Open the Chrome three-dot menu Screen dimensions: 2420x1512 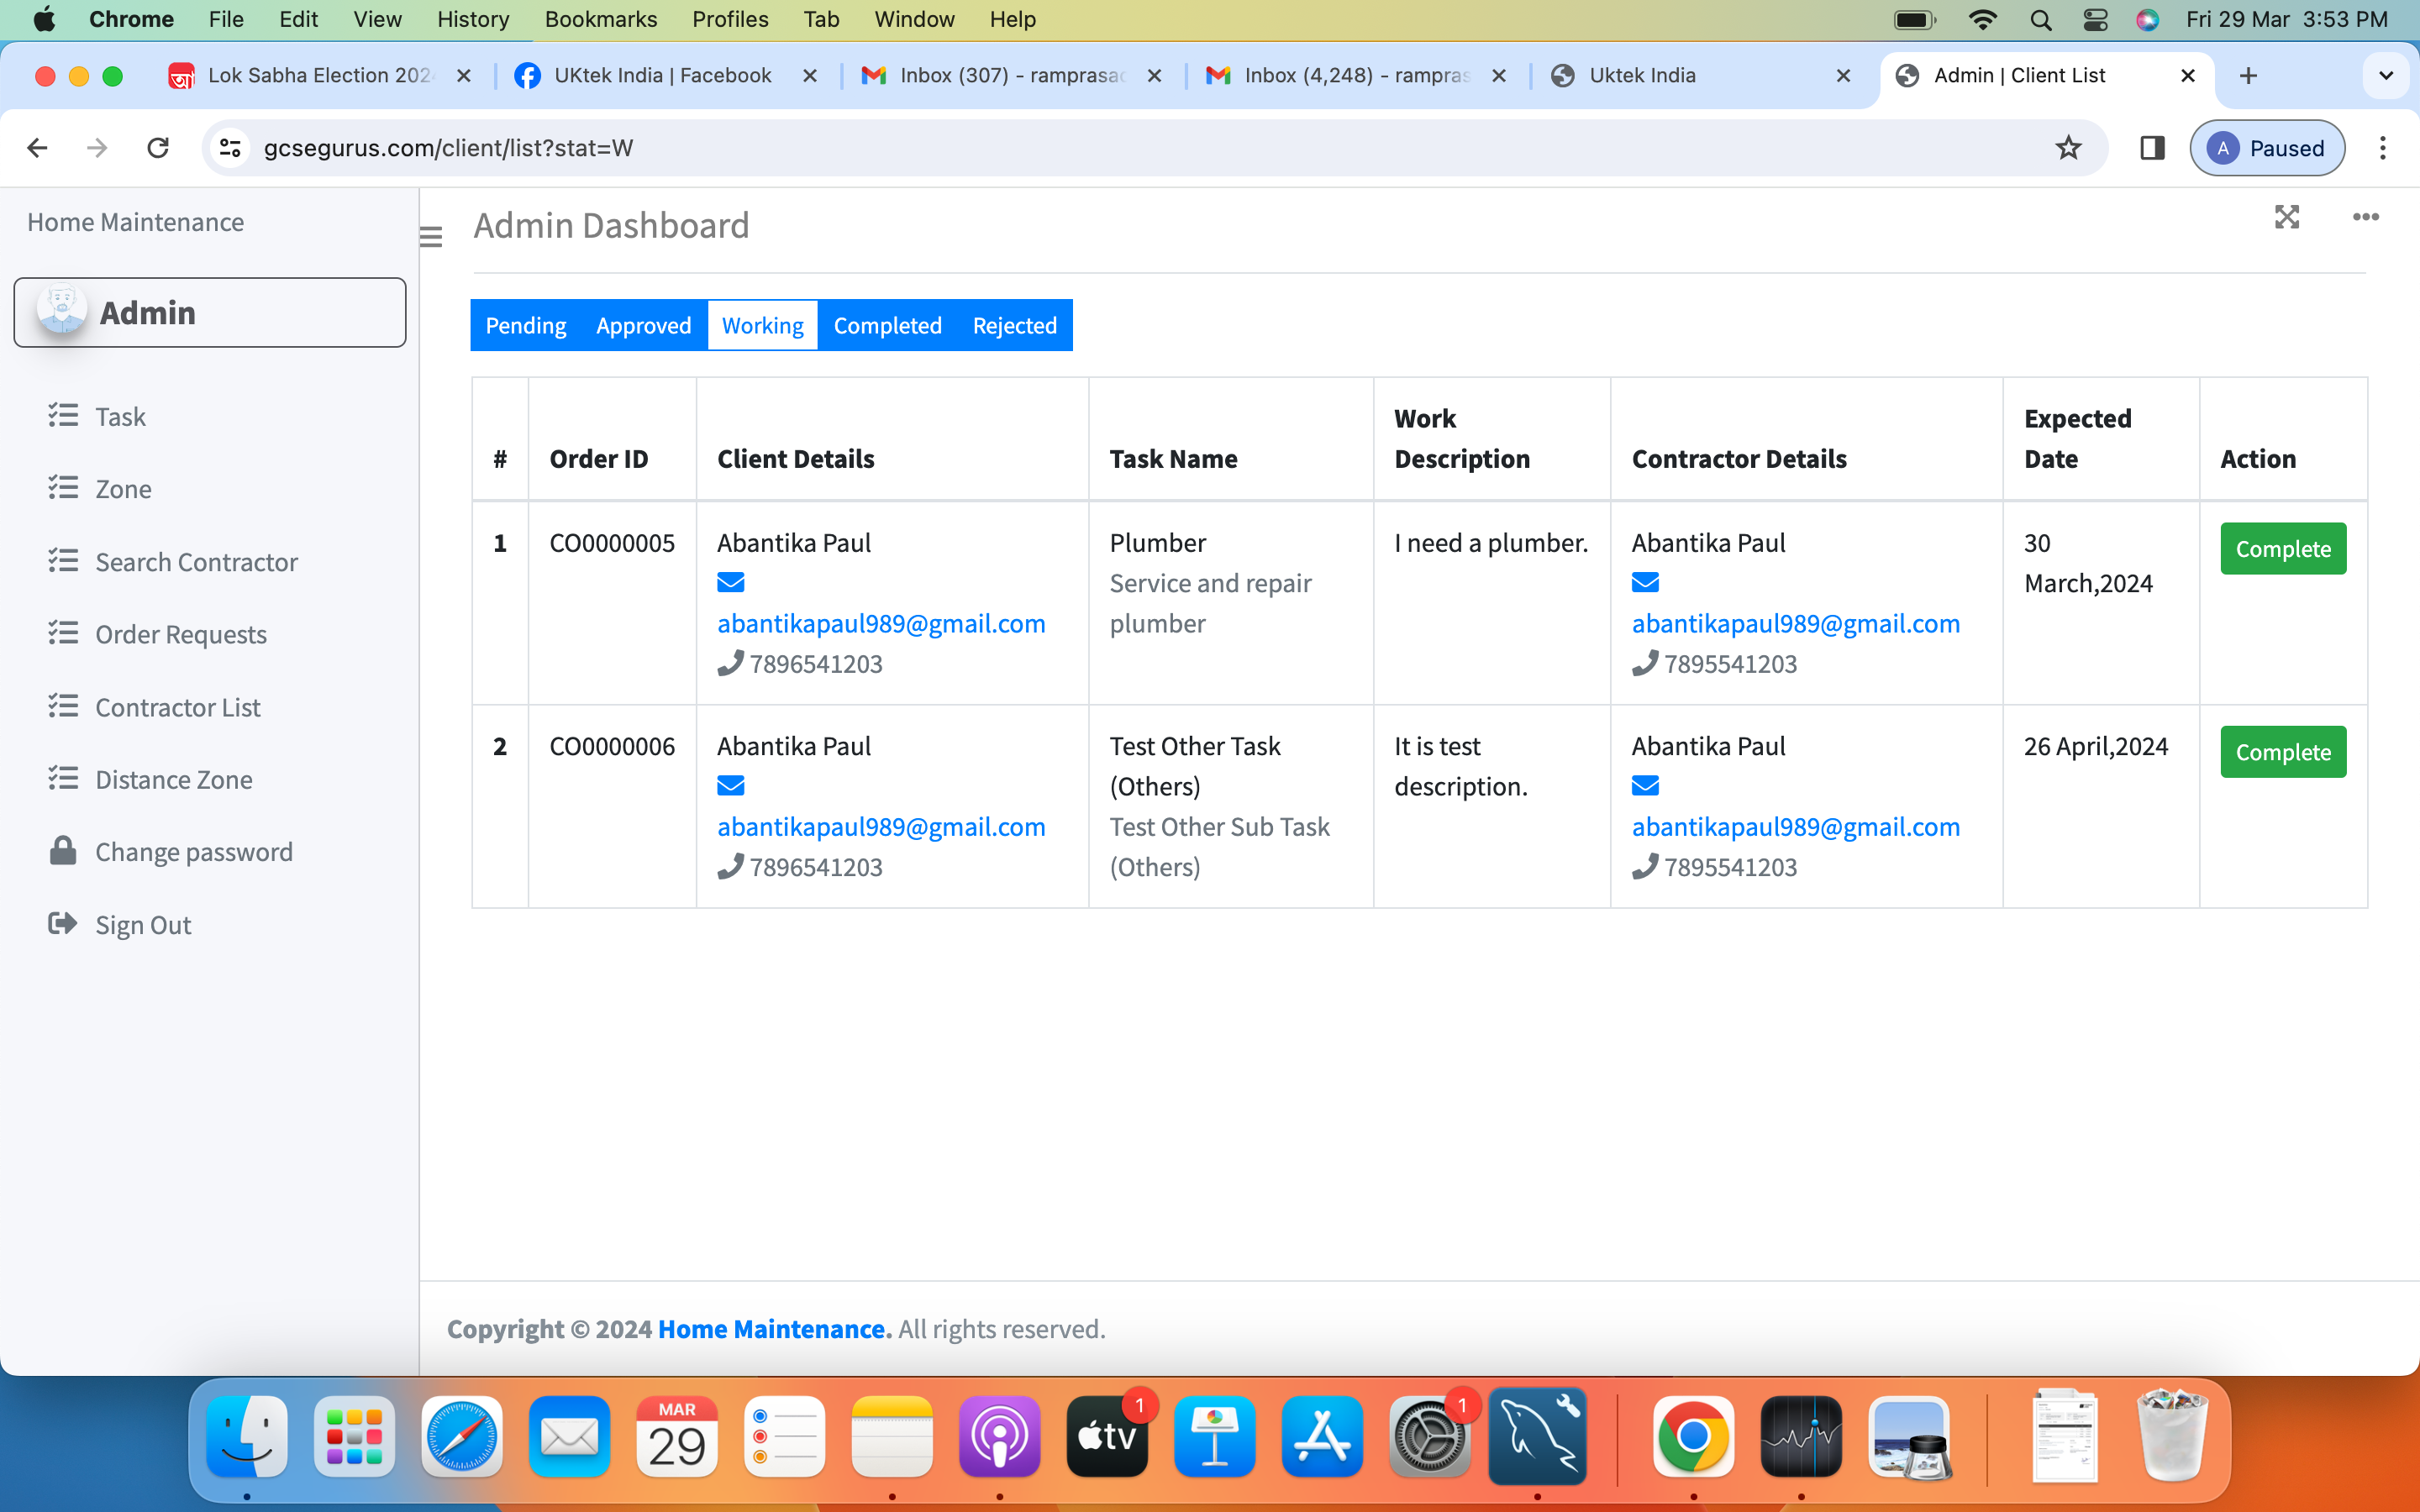(x=2382, y=148)
